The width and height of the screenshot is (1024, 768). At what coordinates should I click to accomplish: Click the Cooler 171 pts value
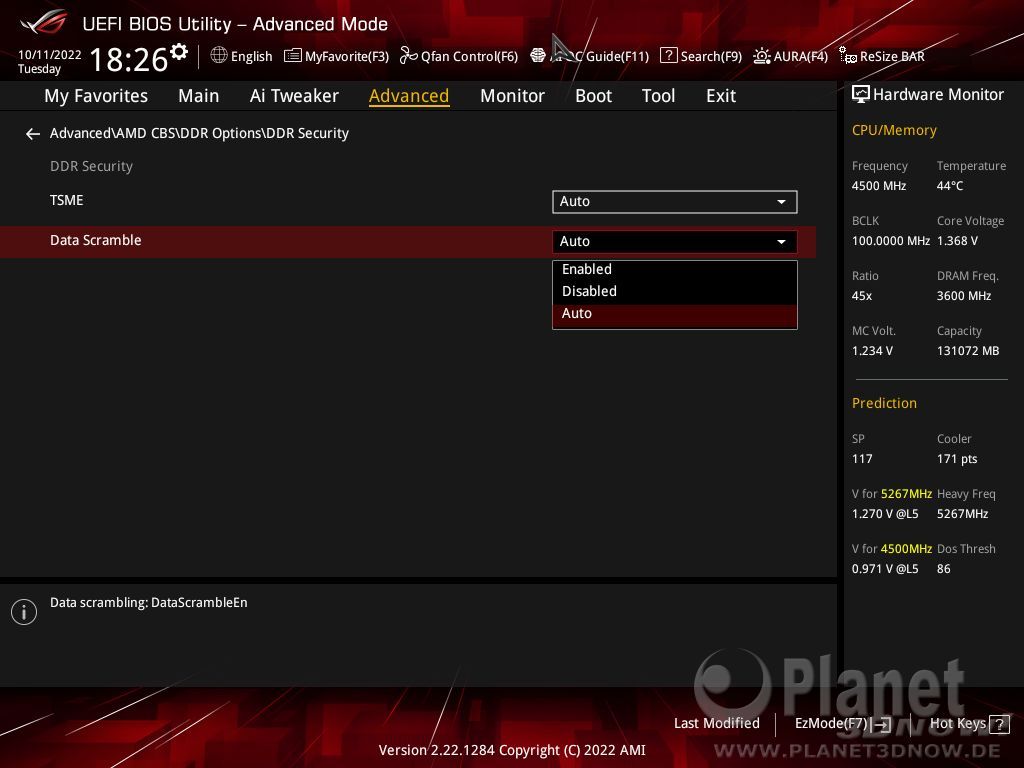(x=957, y=459)
